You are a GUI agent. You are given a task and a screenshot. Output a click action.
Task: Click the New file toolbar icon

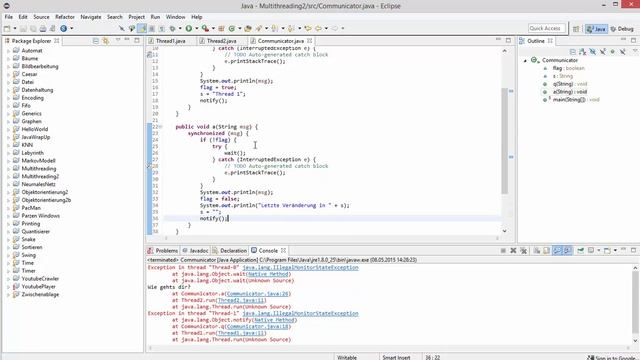[x=7, y=29]
